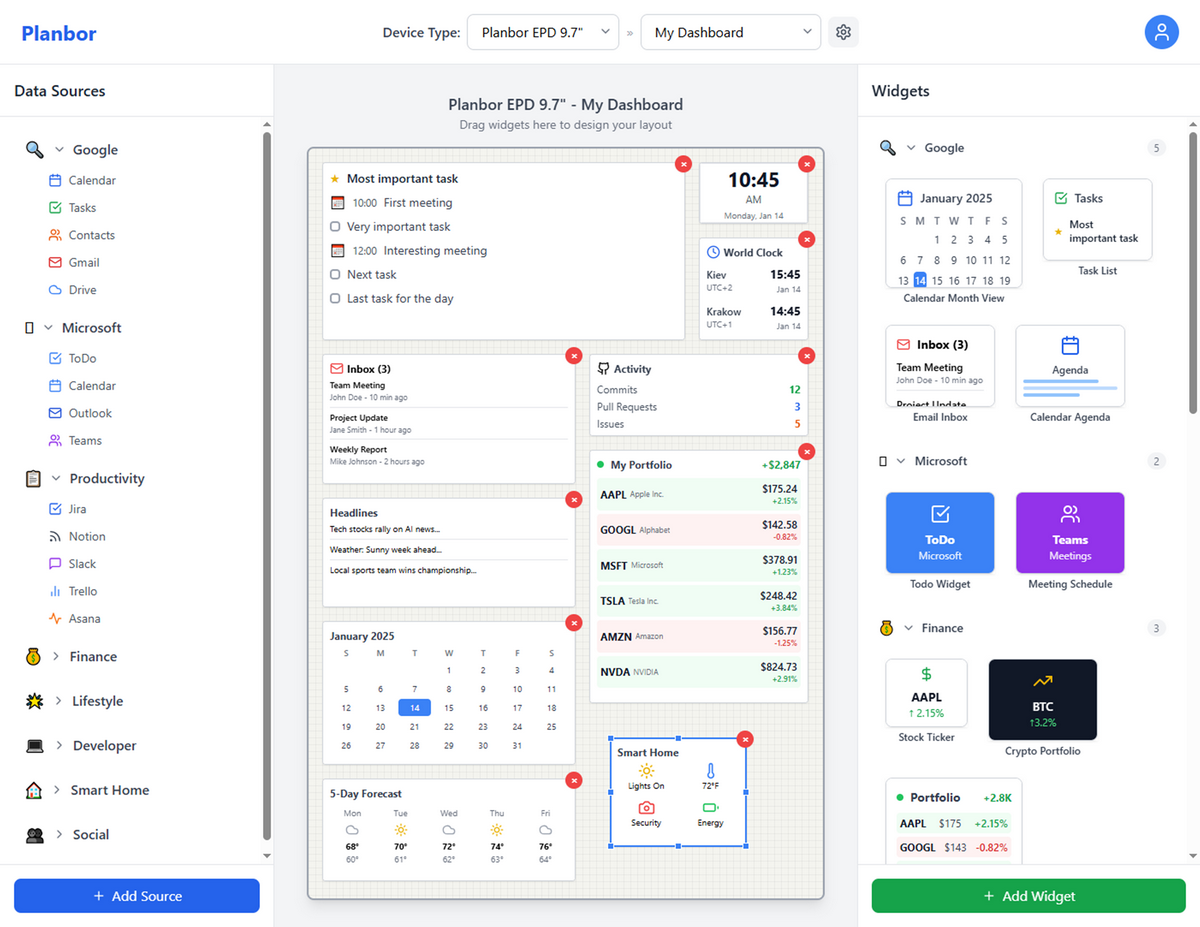Open the user profile avatar
Image resolution: width=1200 pixels, height=927 pixels.
tap(1161, 32)
